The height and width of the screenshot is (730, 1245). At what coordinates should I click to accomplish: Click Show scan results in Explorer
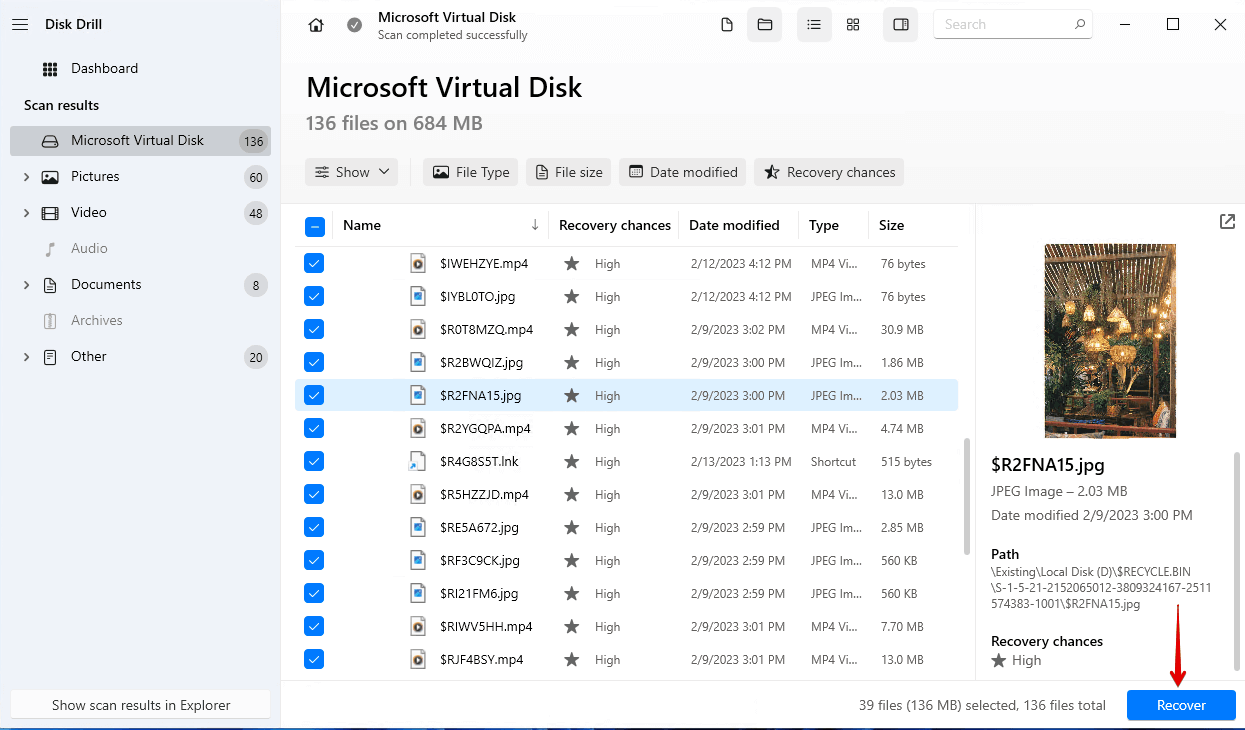pos(141,705)
